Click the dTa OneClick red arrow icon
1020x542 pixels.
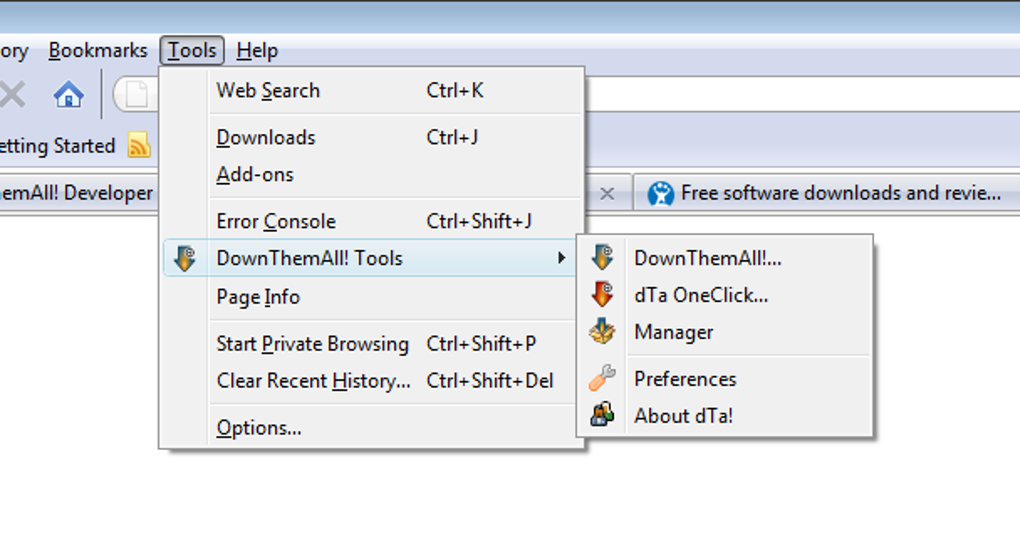[602, 295]
